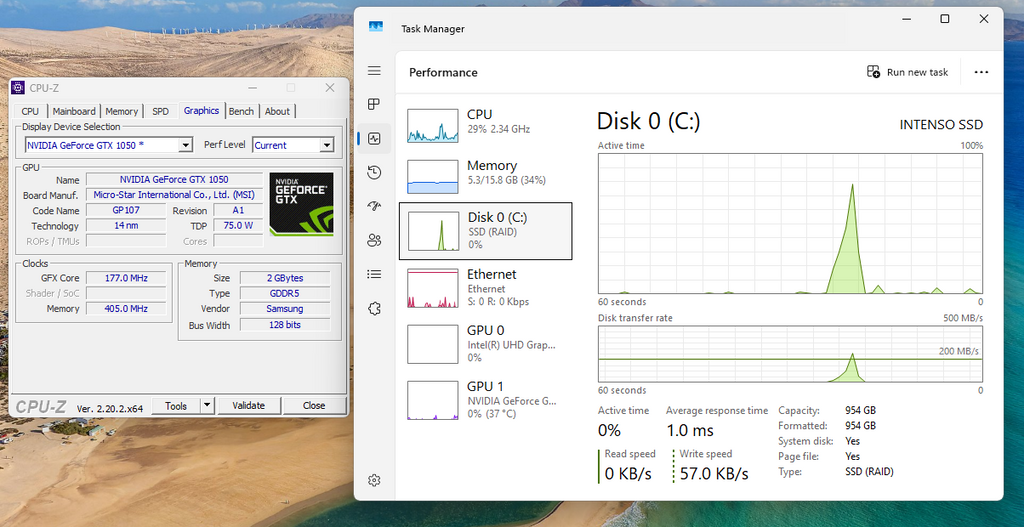Click Technology value 14 nm
Image resolution: width=1024 pixels, height=527 pixels.
click(125, 226)
